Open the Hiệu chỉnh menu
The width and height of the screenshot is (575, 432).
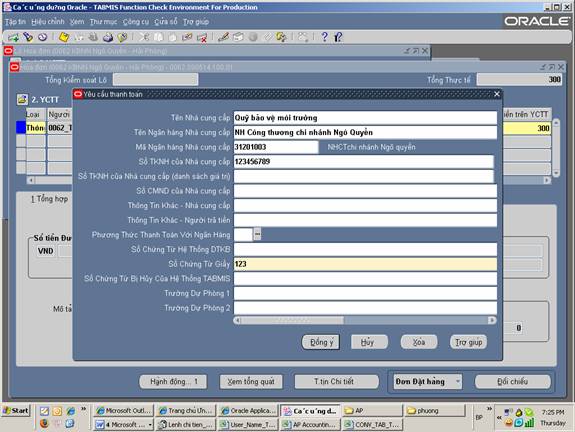(x=48, y=22)
